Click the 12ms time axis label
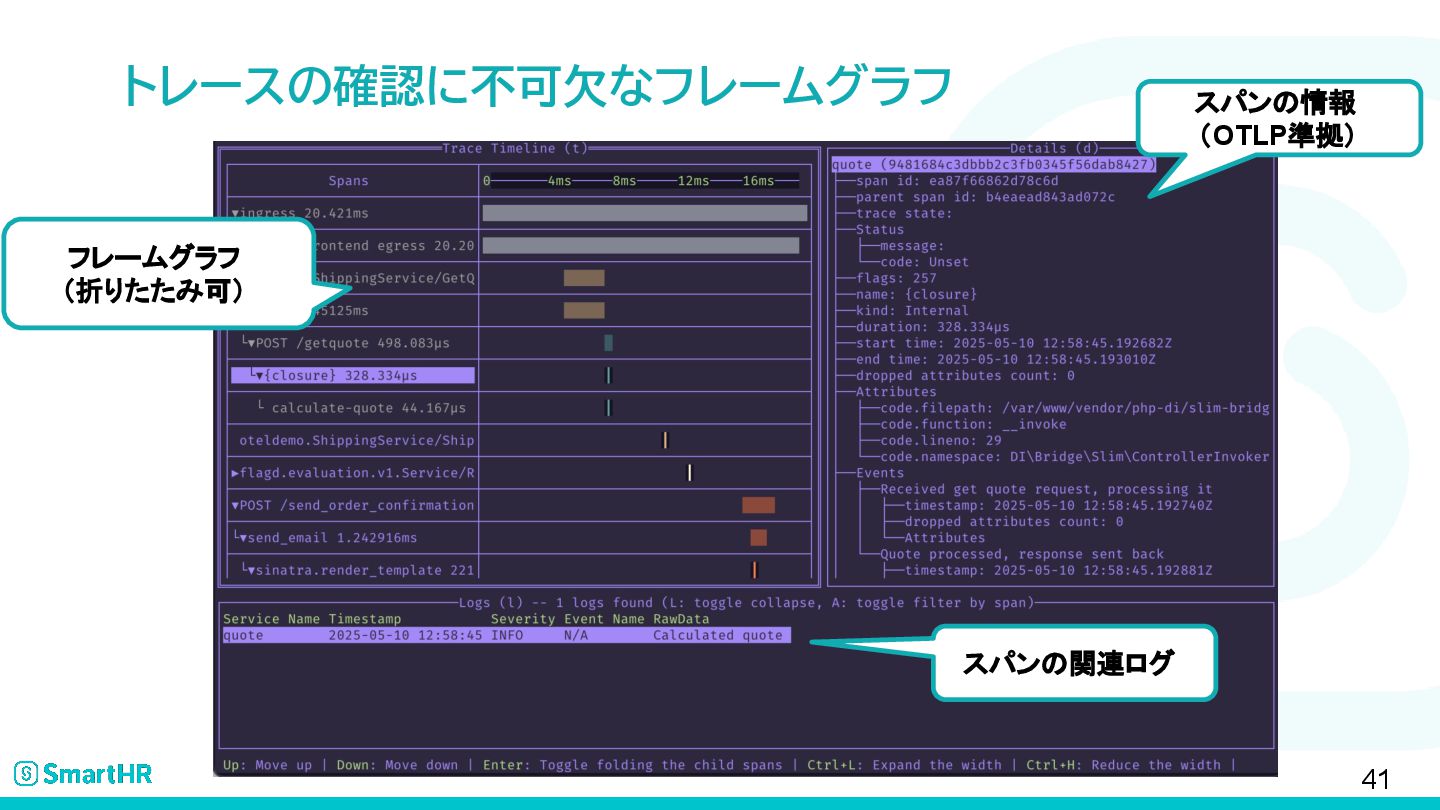The width and height of the screenshot is (1440, 810). (693, 181)
